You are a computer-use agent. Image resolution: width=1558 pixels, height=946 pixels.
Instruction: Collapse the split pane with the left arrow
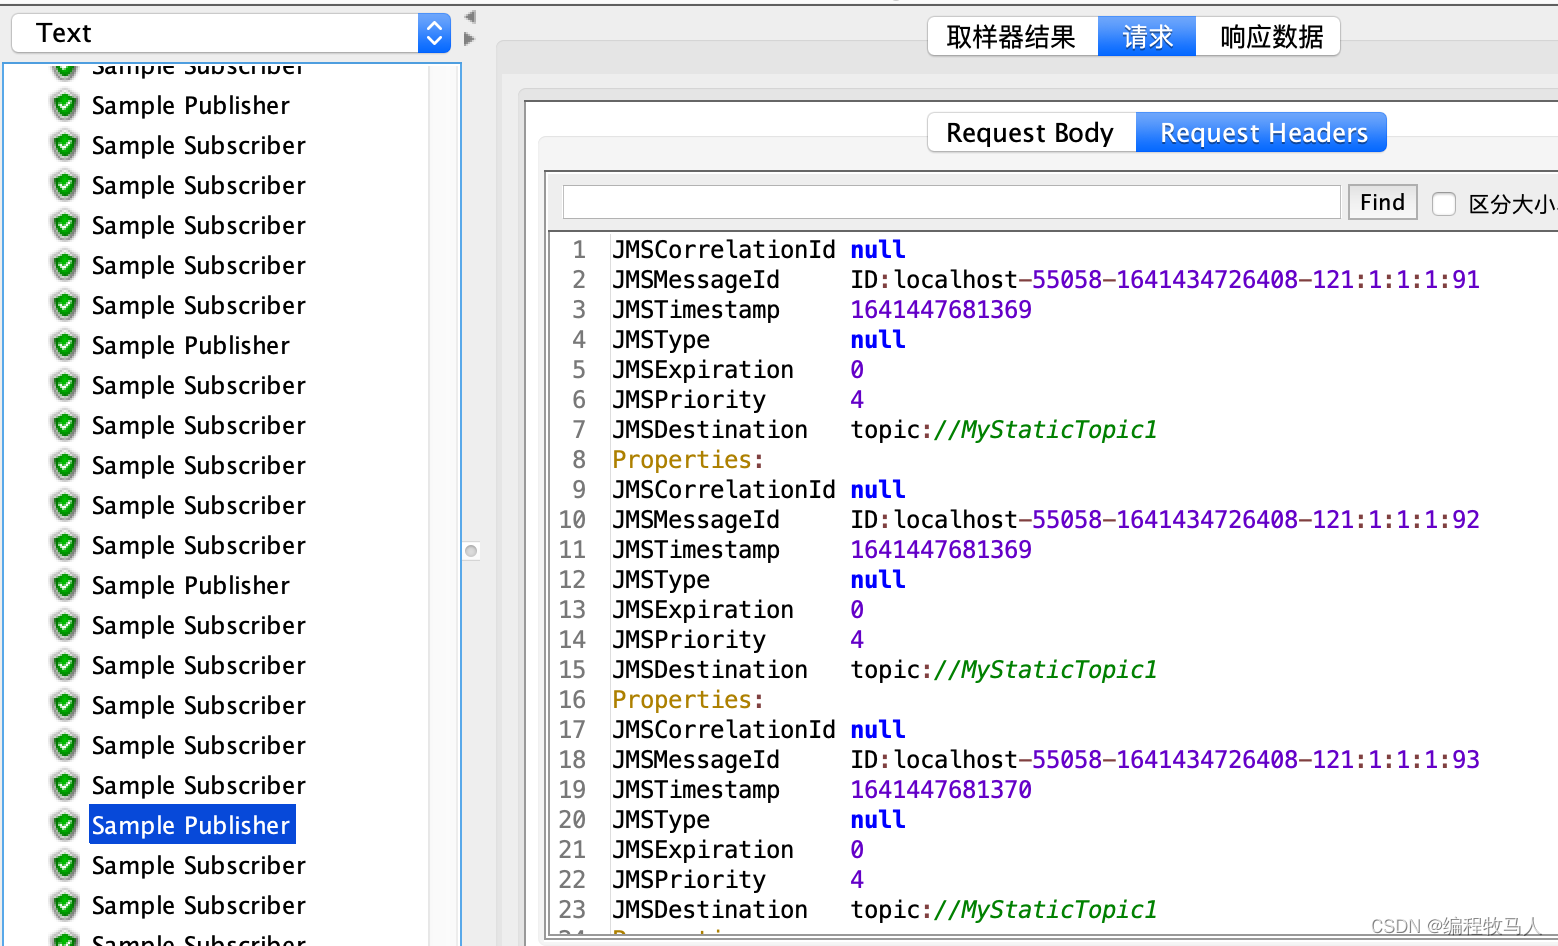(x=470, y=17)
